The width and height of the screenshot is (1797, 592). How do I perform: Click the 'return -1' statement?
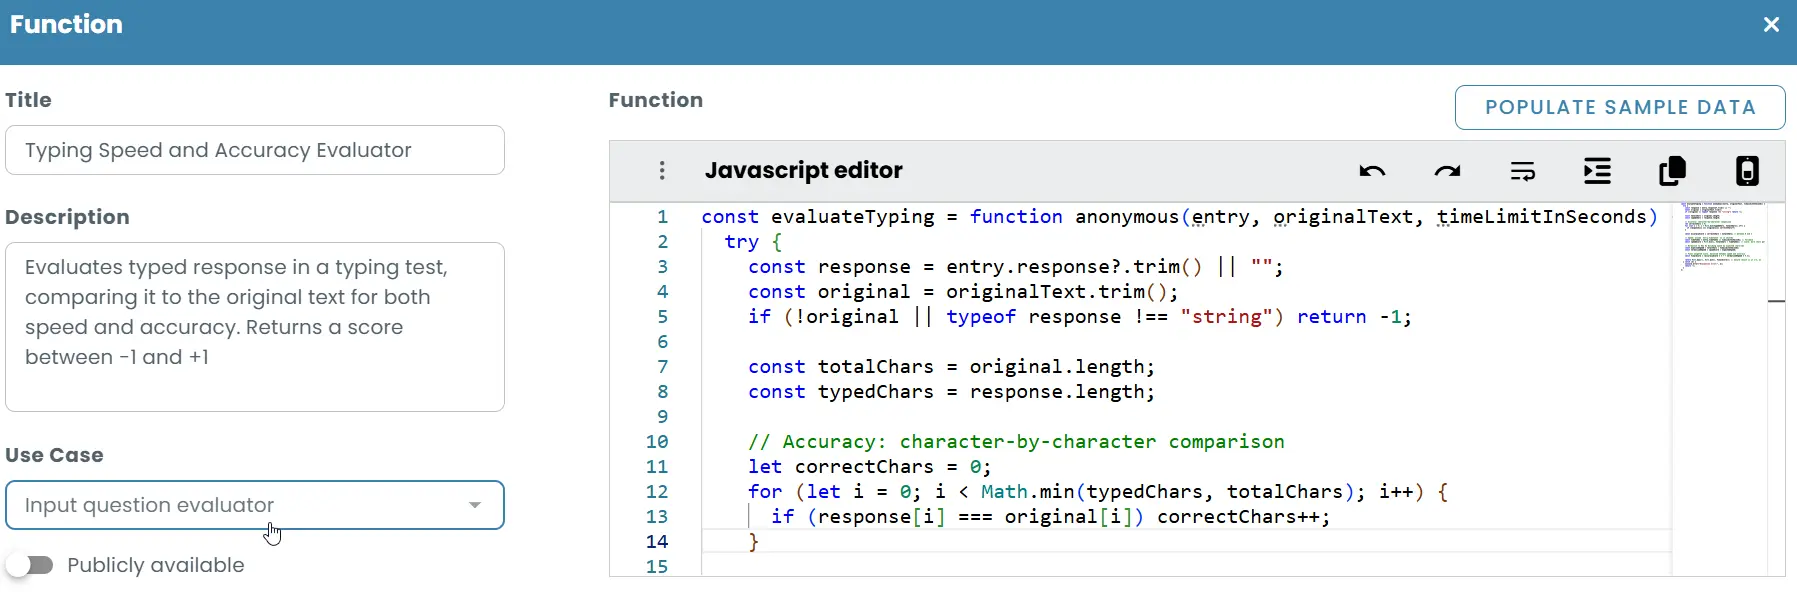click(x=1354, y=316)
